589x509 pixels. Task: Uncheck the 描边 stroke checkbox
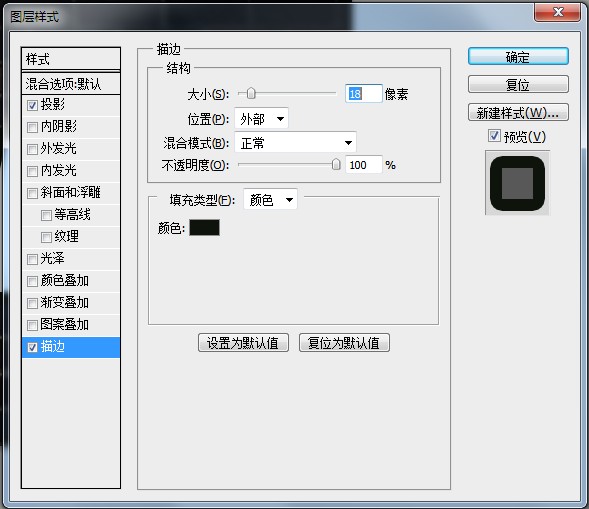point(32,347)
